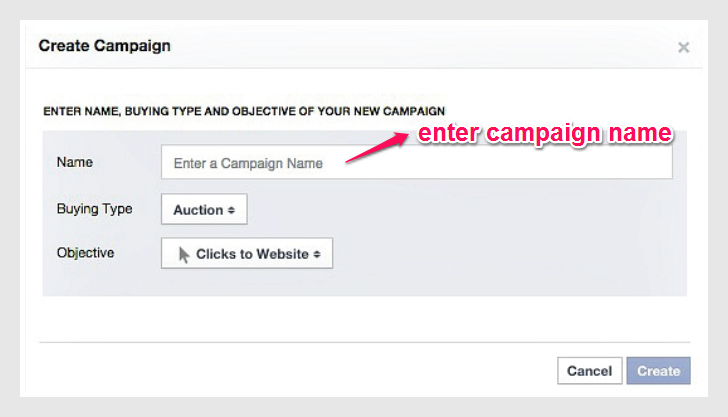728x417 pixels.
Task: Click the red enter campaign name annotation
Action: [544, 134]
